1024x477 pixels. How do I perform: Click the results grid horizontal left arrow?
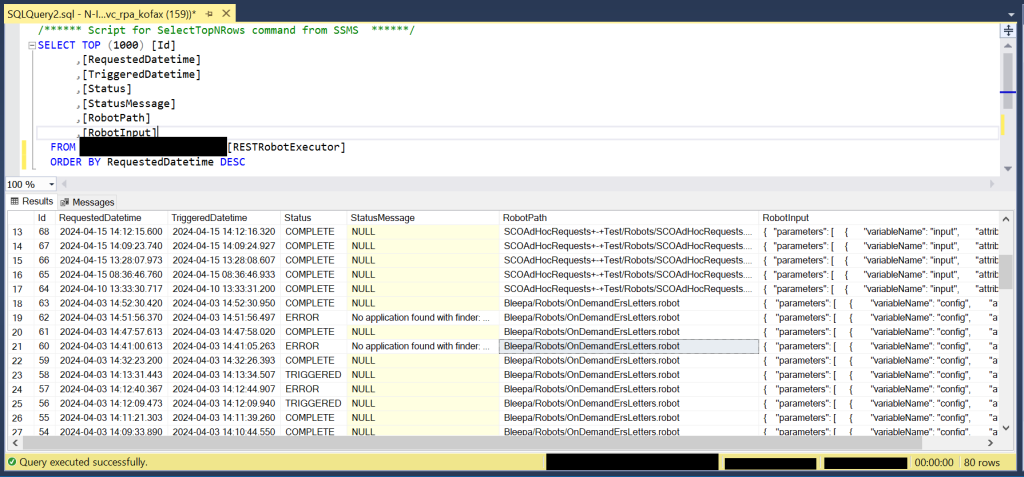[14, 443]
